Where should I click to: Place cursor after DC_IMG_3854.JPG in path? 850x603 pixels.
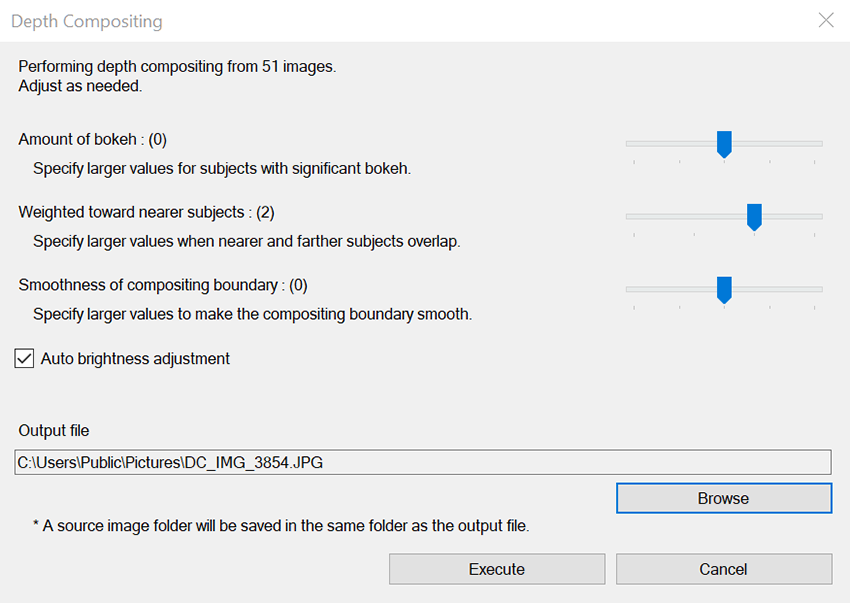pos(323,462)
